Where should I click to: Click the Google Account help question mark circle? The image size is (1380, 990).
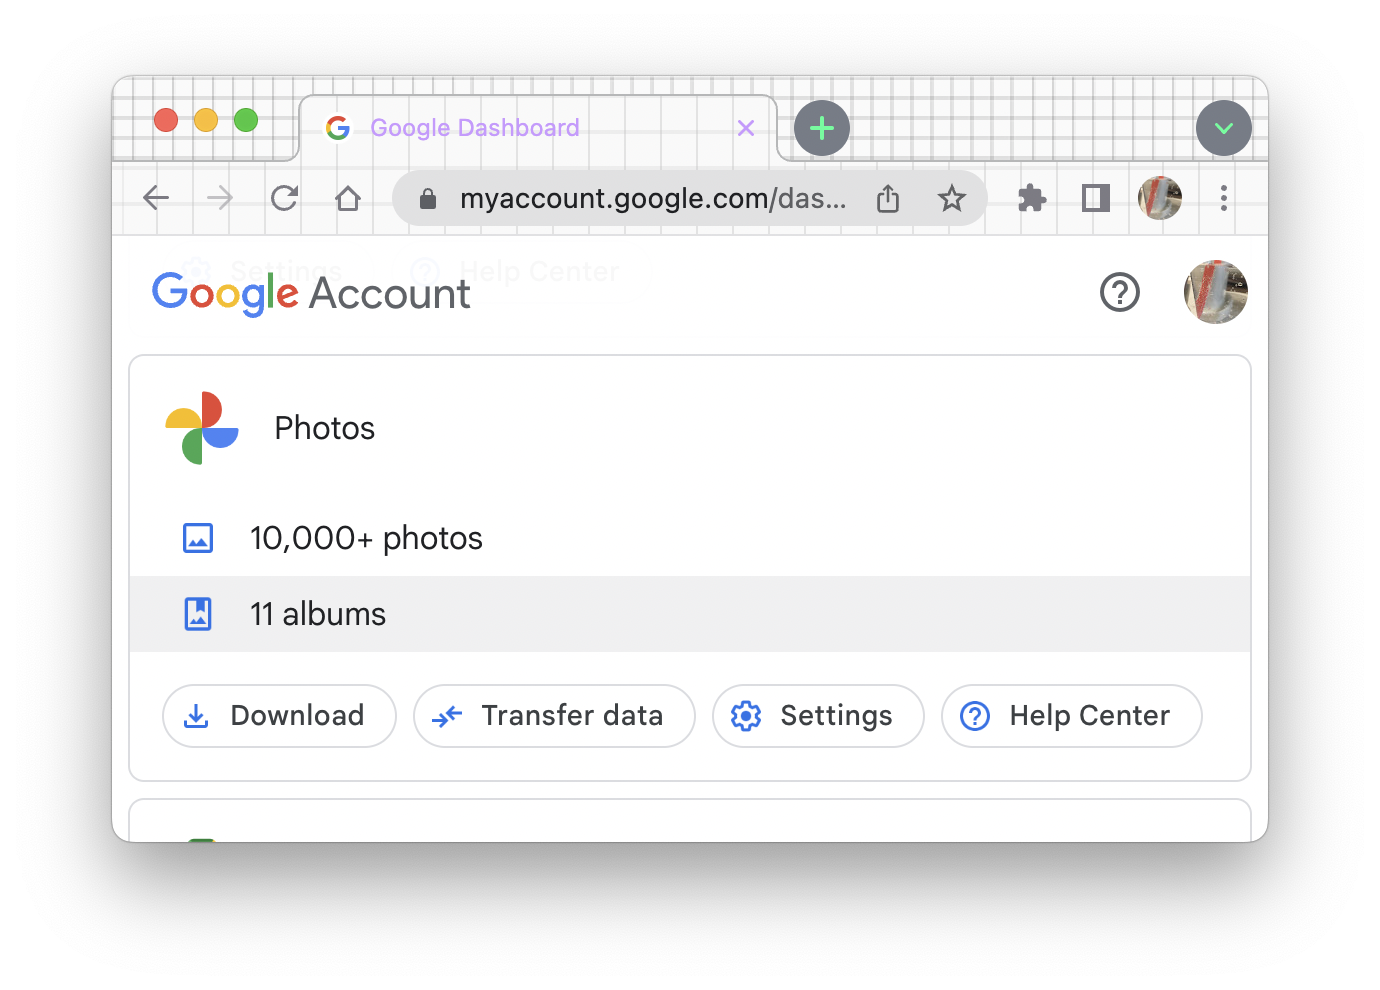click(x=1120, y=292)
